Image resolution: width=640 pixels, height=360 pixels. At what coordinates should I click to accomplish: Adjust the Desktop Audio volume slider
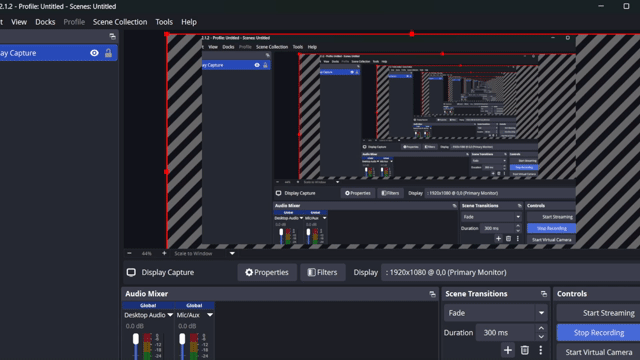[136, 339]
